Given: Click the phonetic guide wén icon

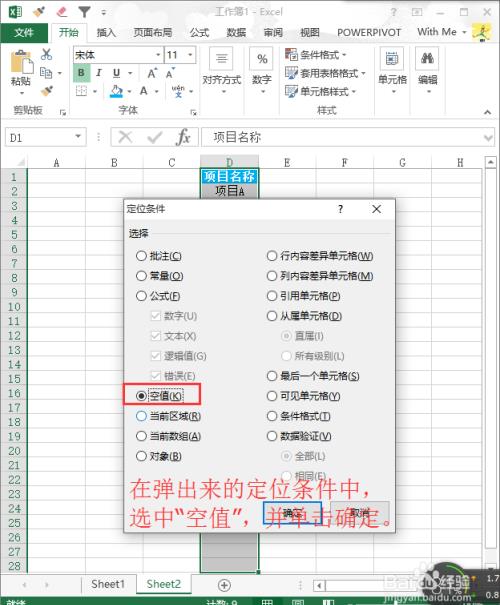Looking at the screenshot, I should (178, 91).
